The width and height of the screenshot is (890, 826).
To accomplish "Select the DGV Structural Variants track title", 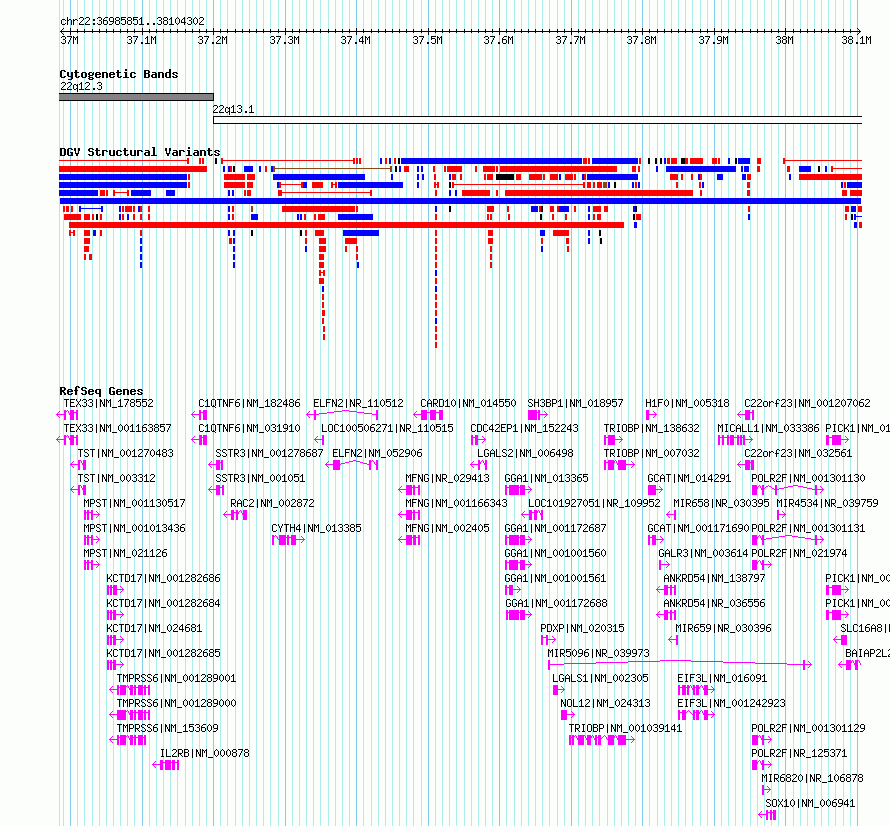I will click(140, 152).
